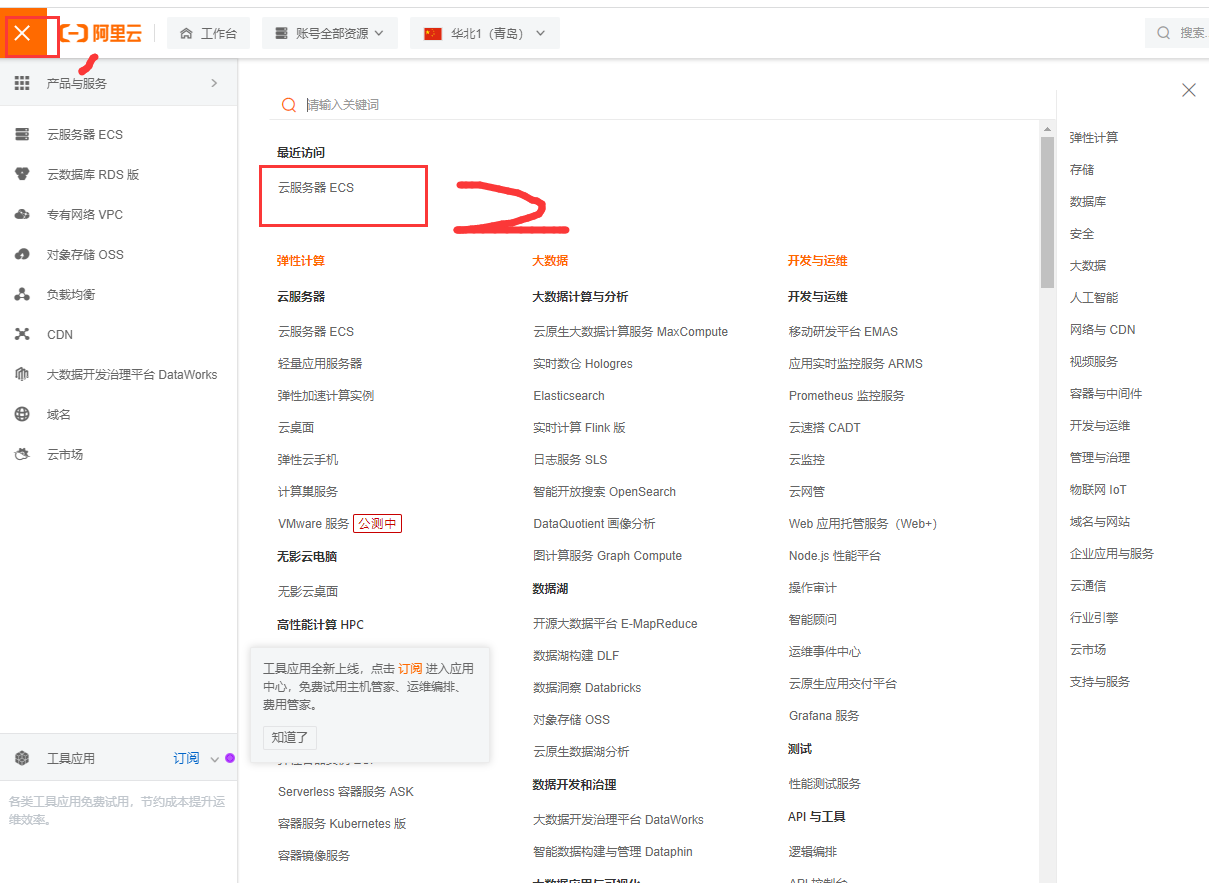Jump to 人工智能 category
This screenshot has height=883, width=1209.
click(x=1094, y=297)
